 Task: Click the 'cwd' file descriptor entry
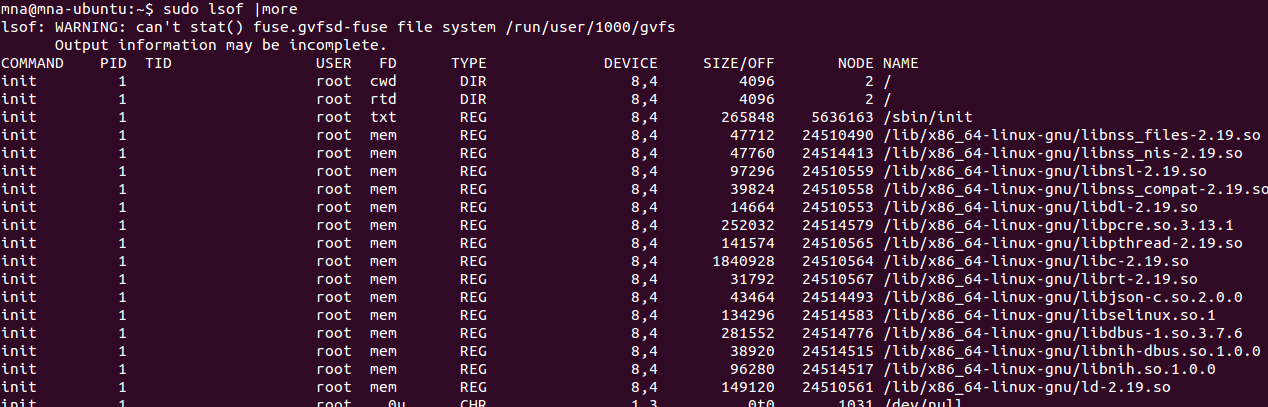click(x=383, y=81)
